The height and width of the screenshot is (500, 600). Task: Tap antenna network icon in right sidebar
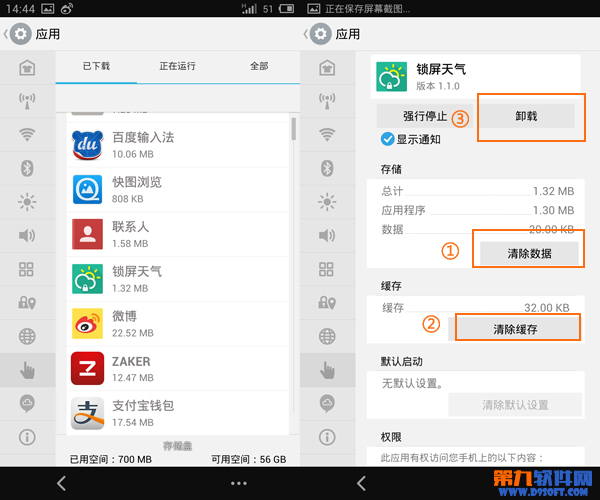tap(327, 101)
